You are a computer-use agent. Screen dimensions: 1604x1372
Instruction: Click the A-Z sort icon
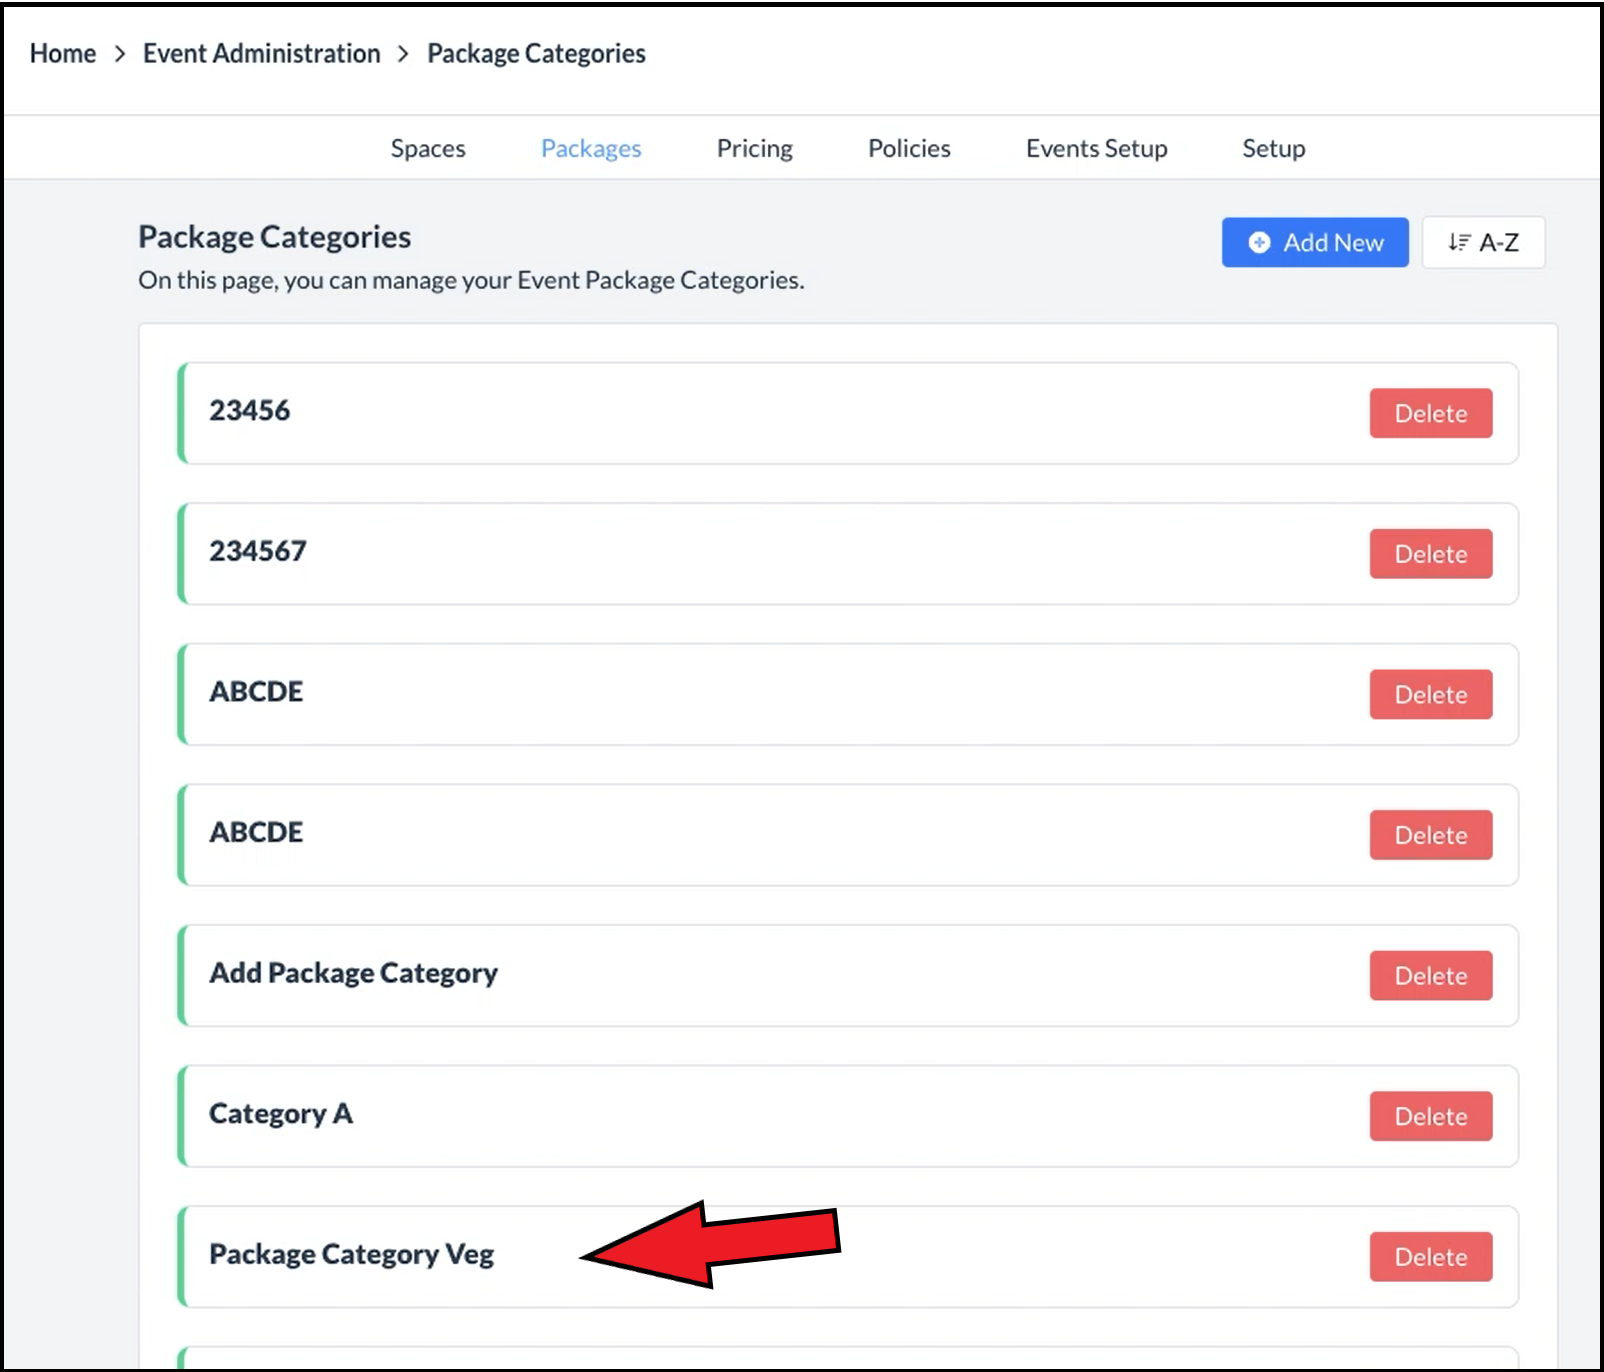point(1459,243)
